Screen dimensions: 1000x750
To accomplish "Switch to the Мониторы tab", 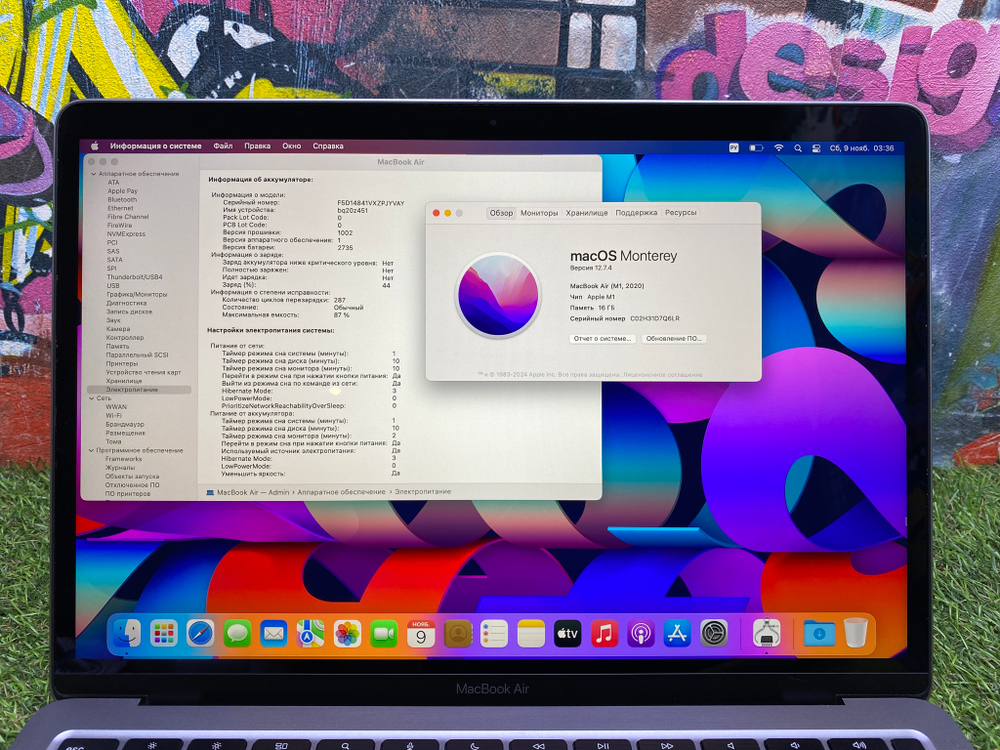I will click(538, 212).
